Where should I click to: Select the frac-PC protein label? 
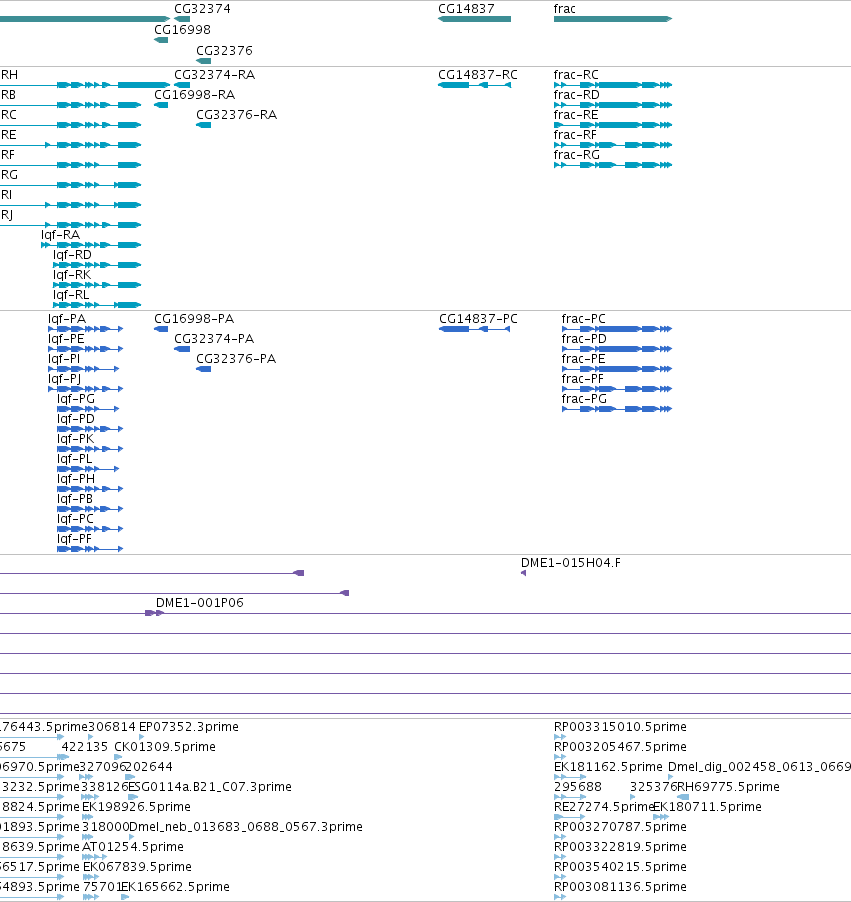tap(583, 319)
